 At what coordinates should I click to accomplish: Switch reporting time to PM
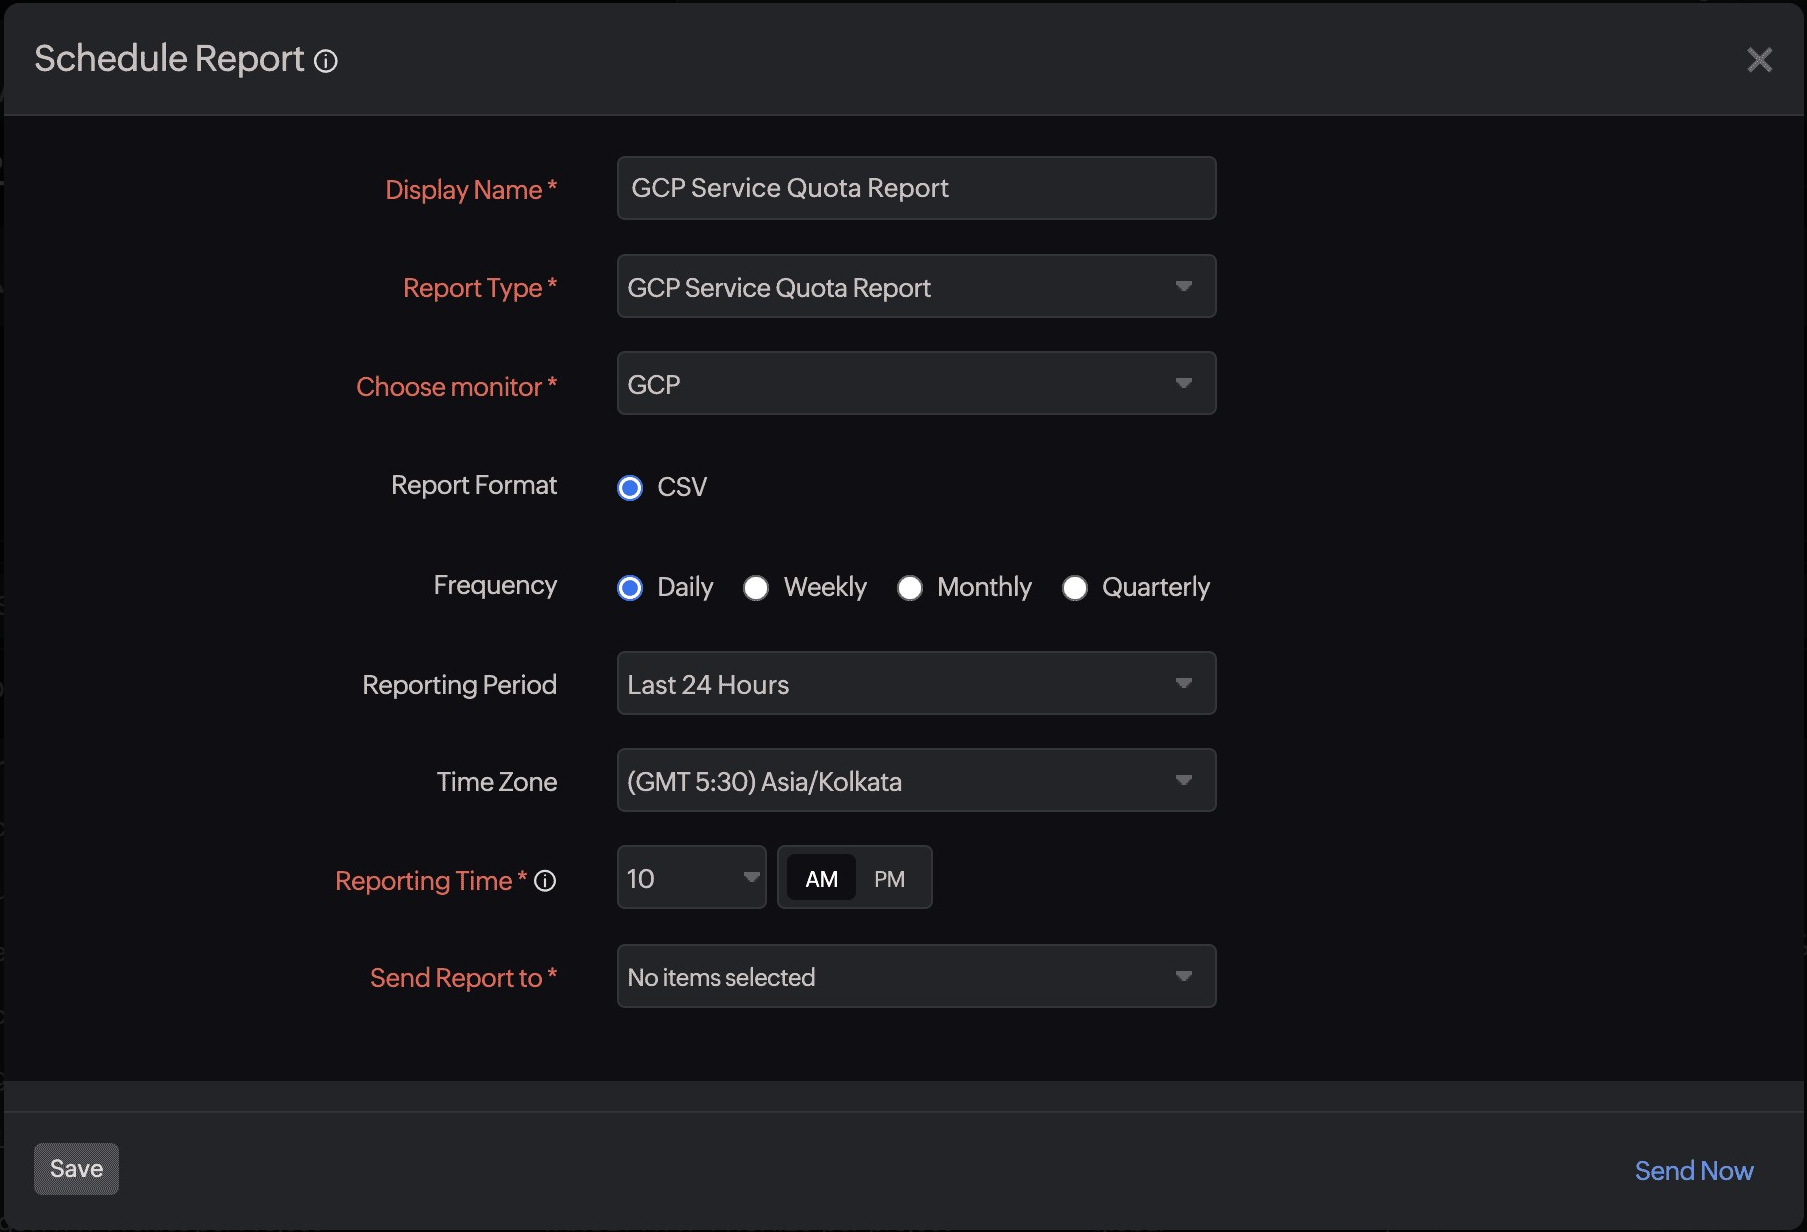(889, 879)
